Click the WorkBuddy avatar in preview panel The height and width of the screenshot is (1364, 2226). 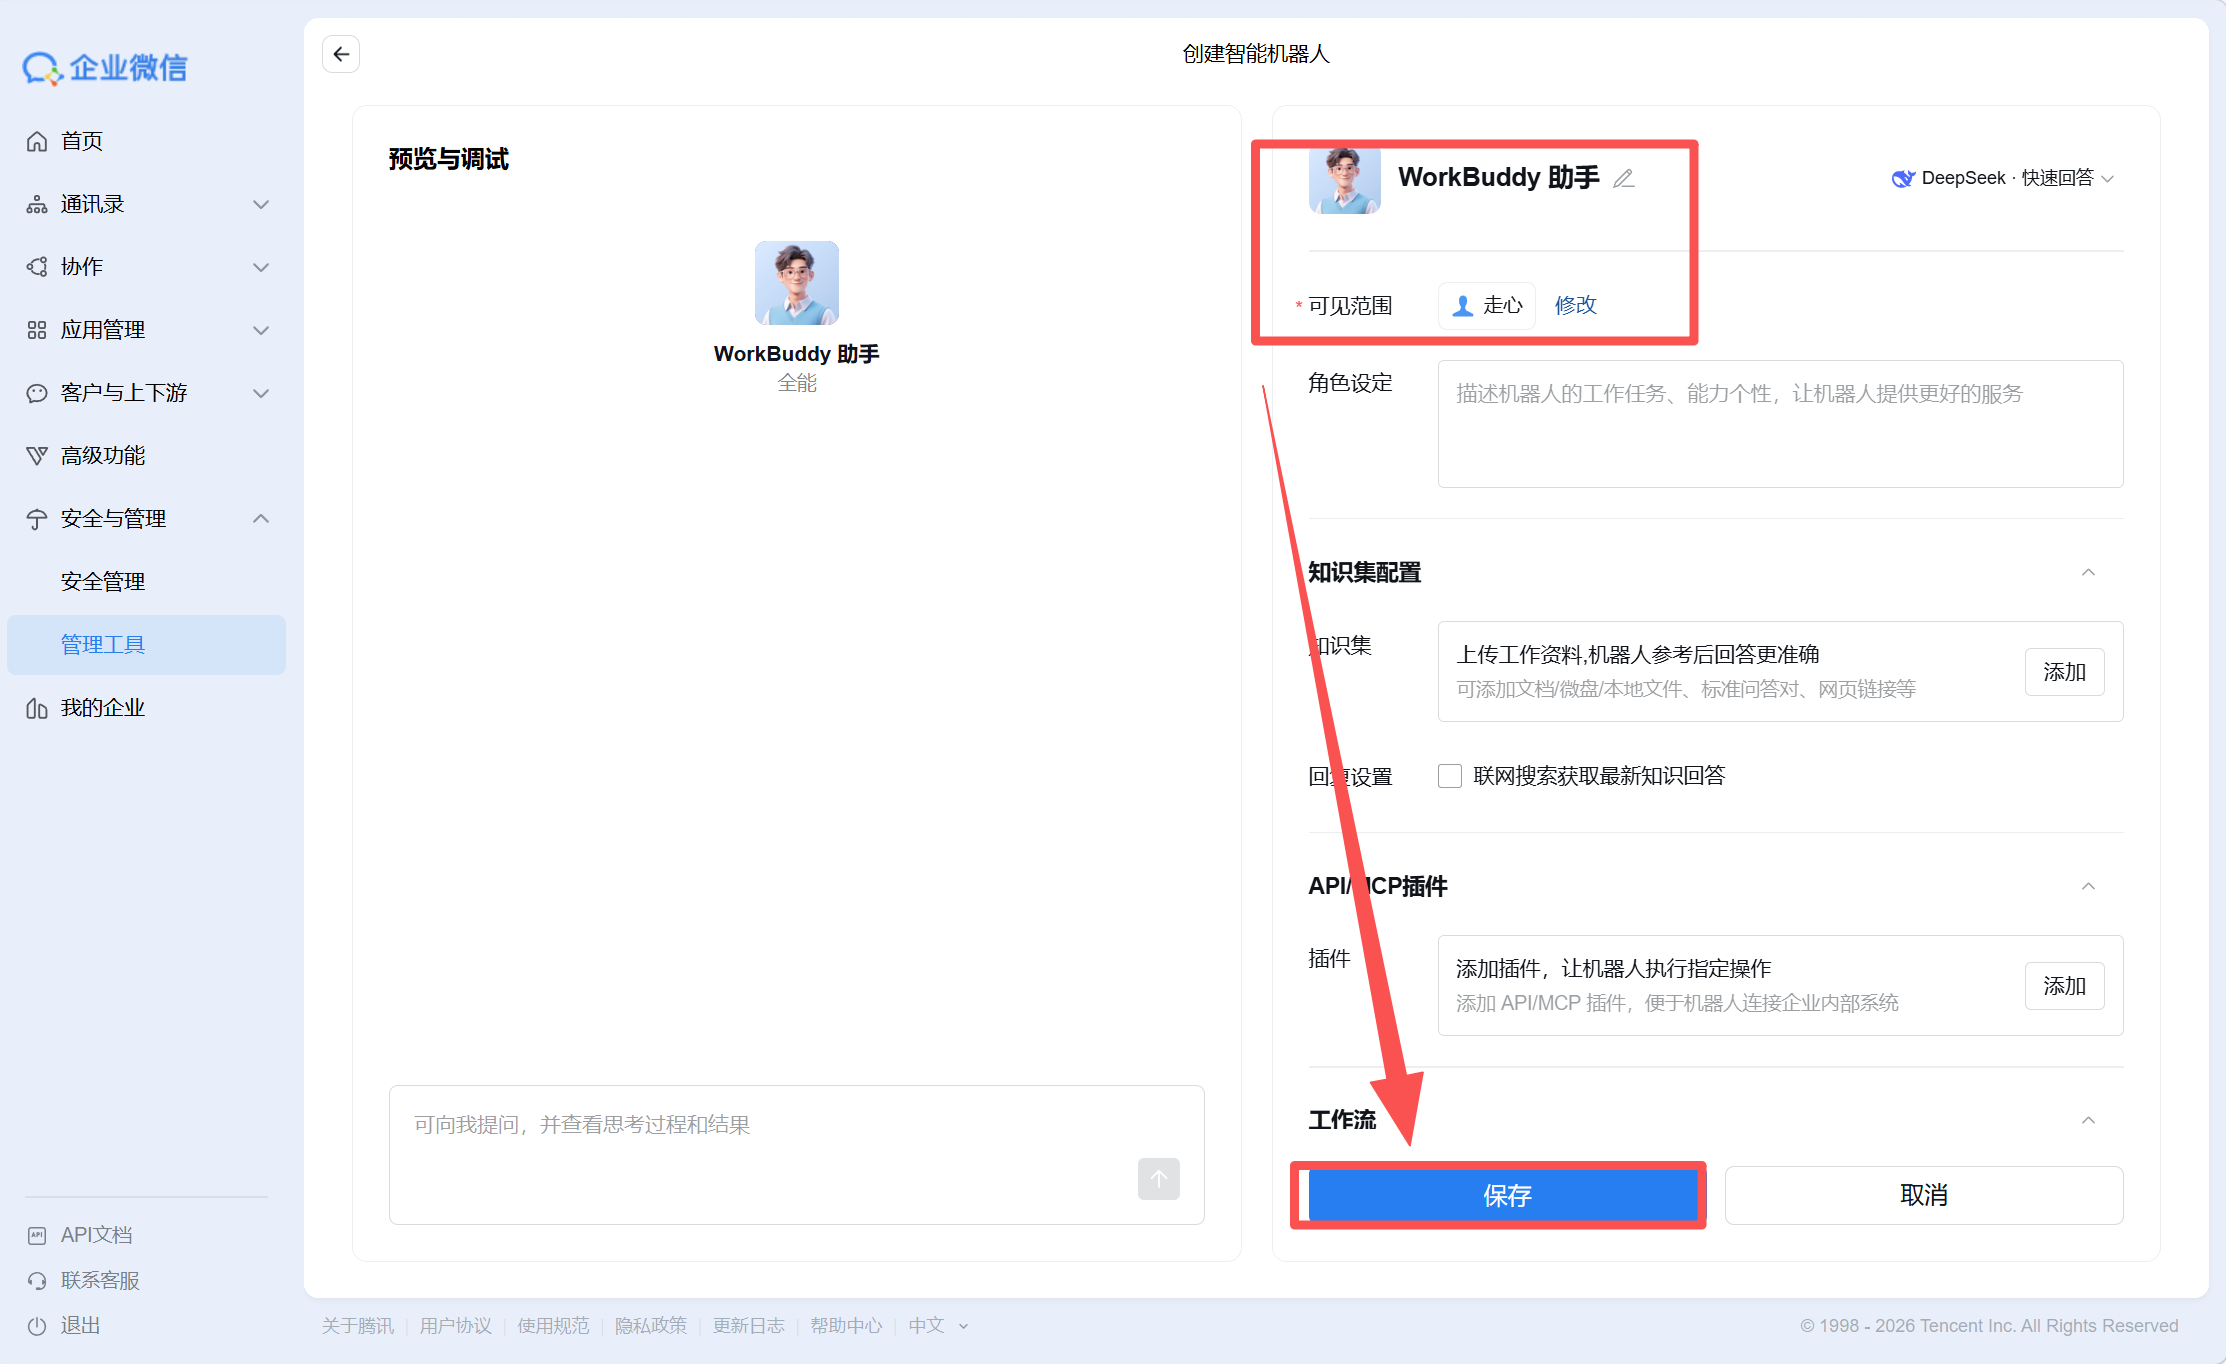(x=796, y=283)
